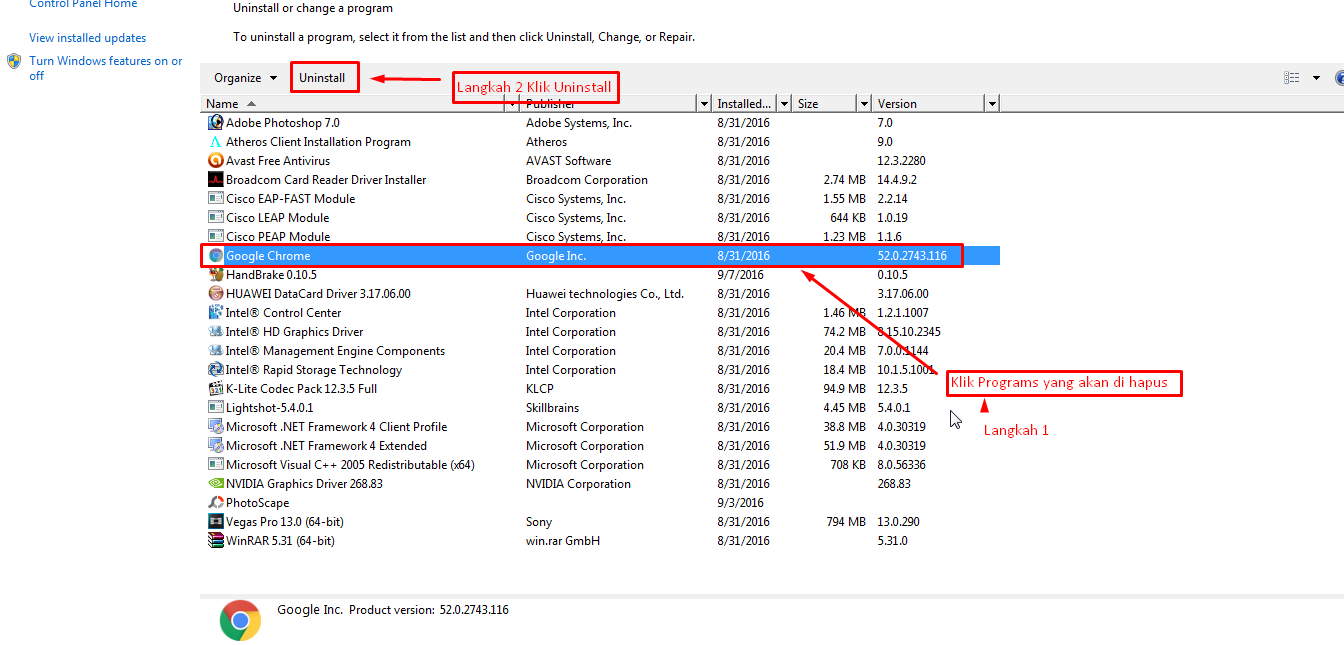Click the Intel HD Graphics Driver icon
Screen dimensions: 1344x645
click(x=215, y=332)
